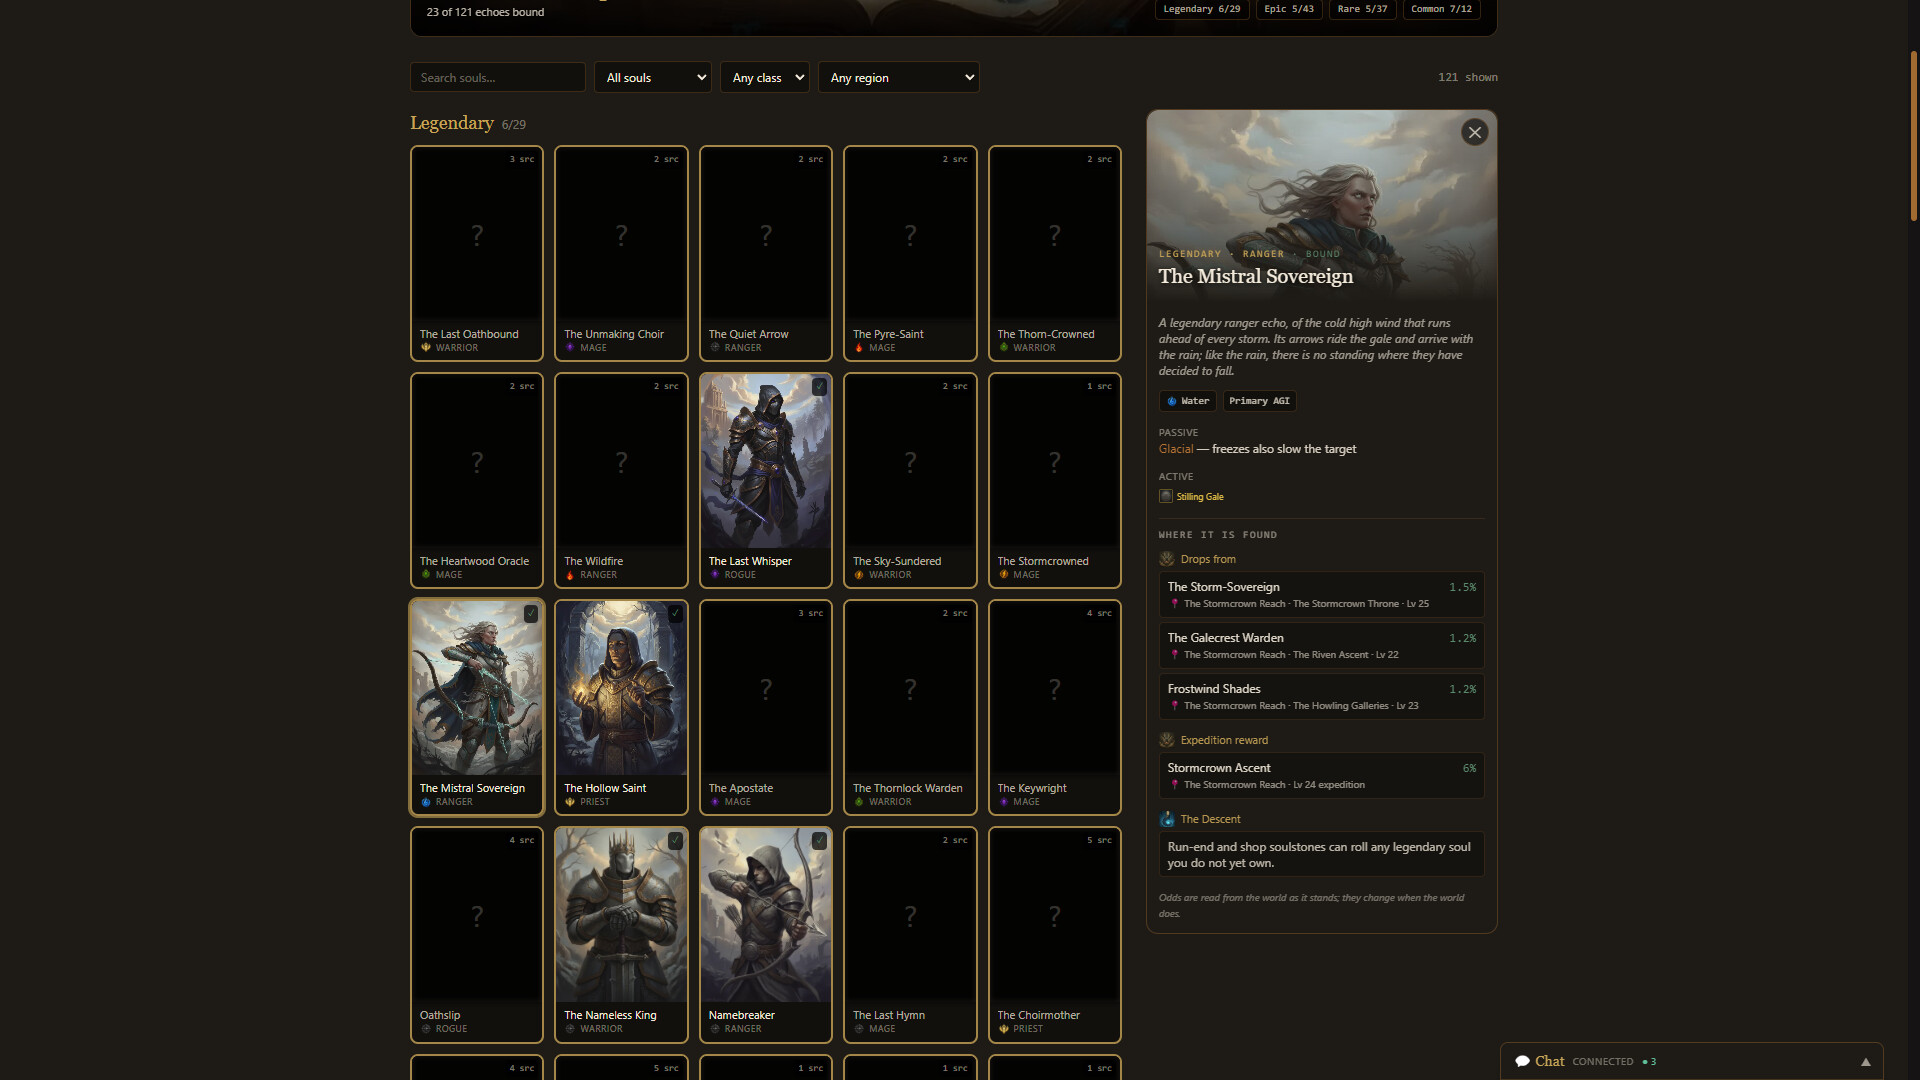Select the Common 7/12 rarity tab
1920x1080 pixels.
pos(1441,9)
